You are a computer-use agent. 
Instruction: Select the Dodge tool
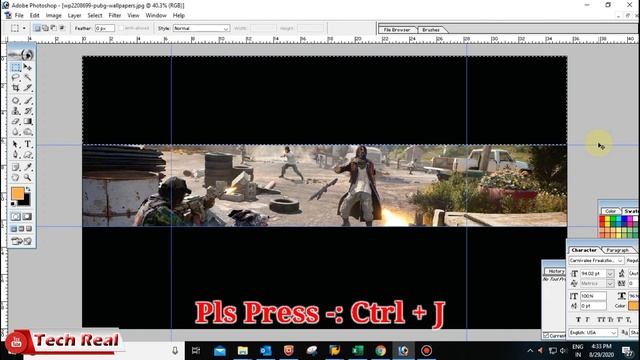27,132
